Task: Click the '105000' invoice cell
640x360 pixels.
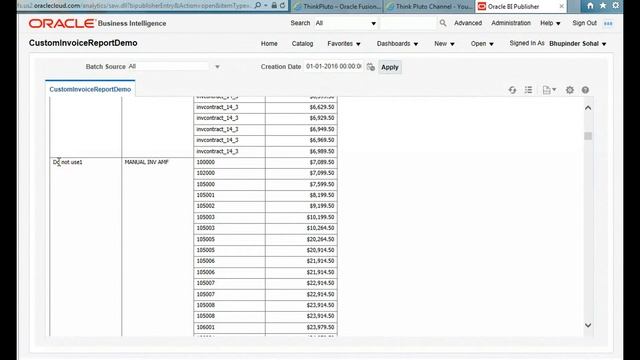Action: point(229,184)
